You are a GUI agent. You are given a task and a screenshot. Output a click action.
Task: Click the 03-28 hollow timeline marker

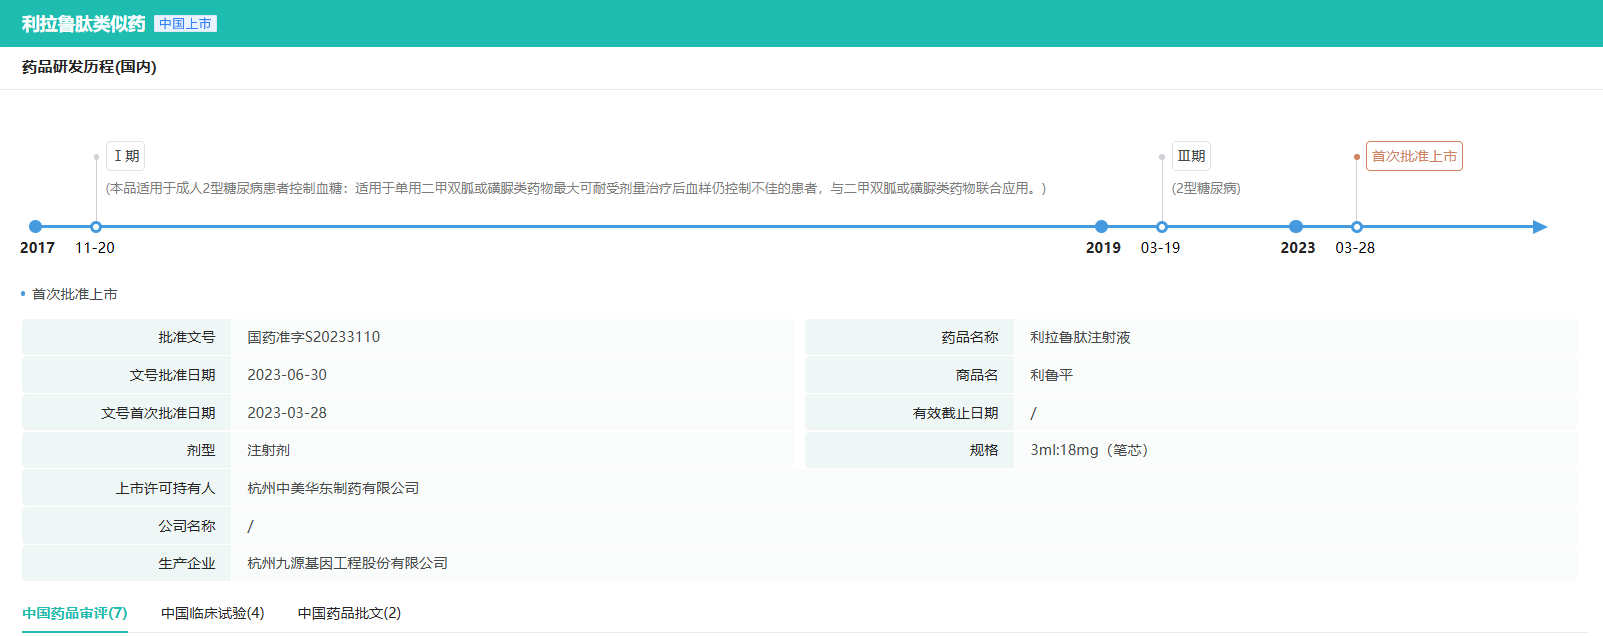[1356, 227]
